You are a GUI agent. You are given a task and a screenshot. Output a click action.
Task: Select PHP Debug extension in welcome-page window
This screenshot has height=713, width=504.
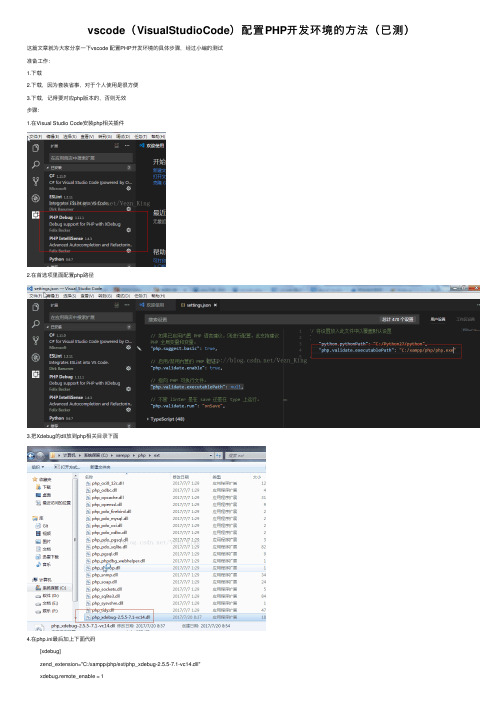coord(90,224)
